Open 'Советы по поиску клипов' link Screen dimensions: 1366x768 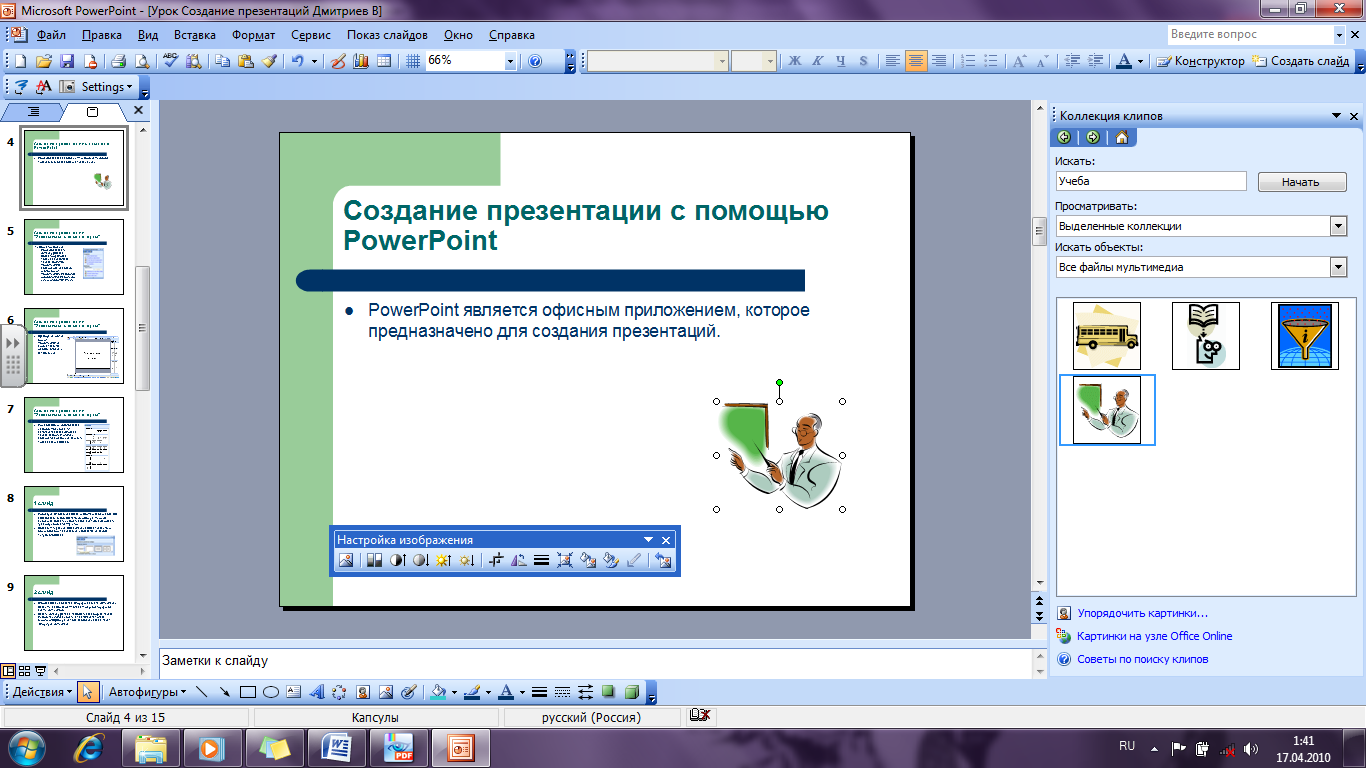(1143, 659)
